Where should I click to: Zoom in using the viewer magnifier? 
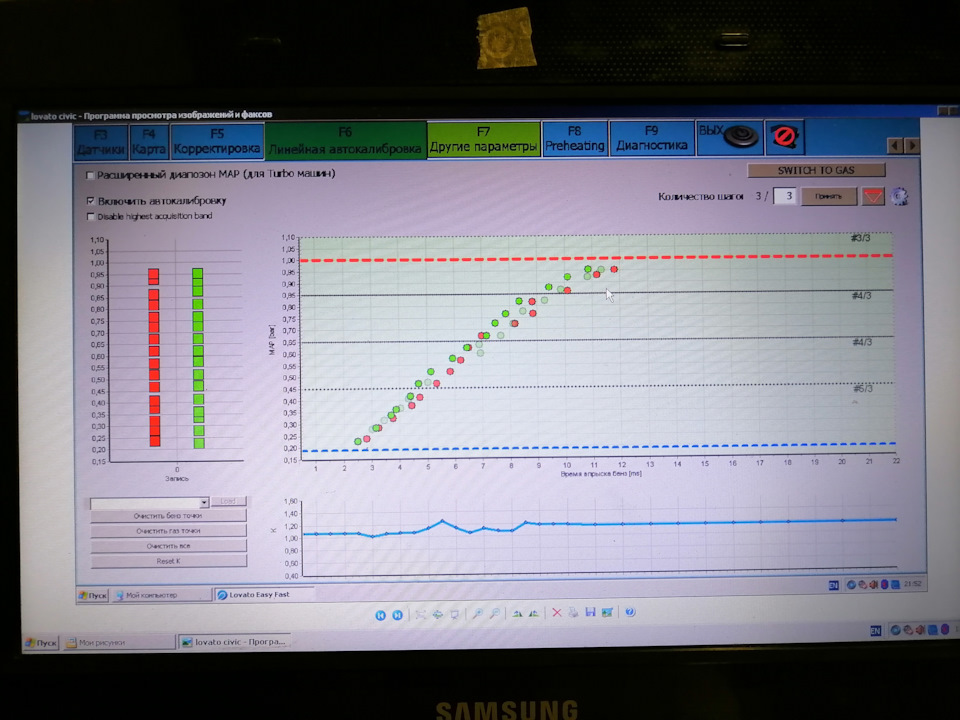(x=478, y=613)
